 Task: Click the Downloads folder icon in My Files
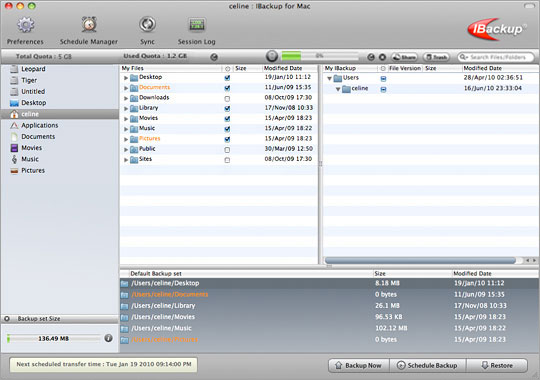pyautogui.click(x=134, y=98)
